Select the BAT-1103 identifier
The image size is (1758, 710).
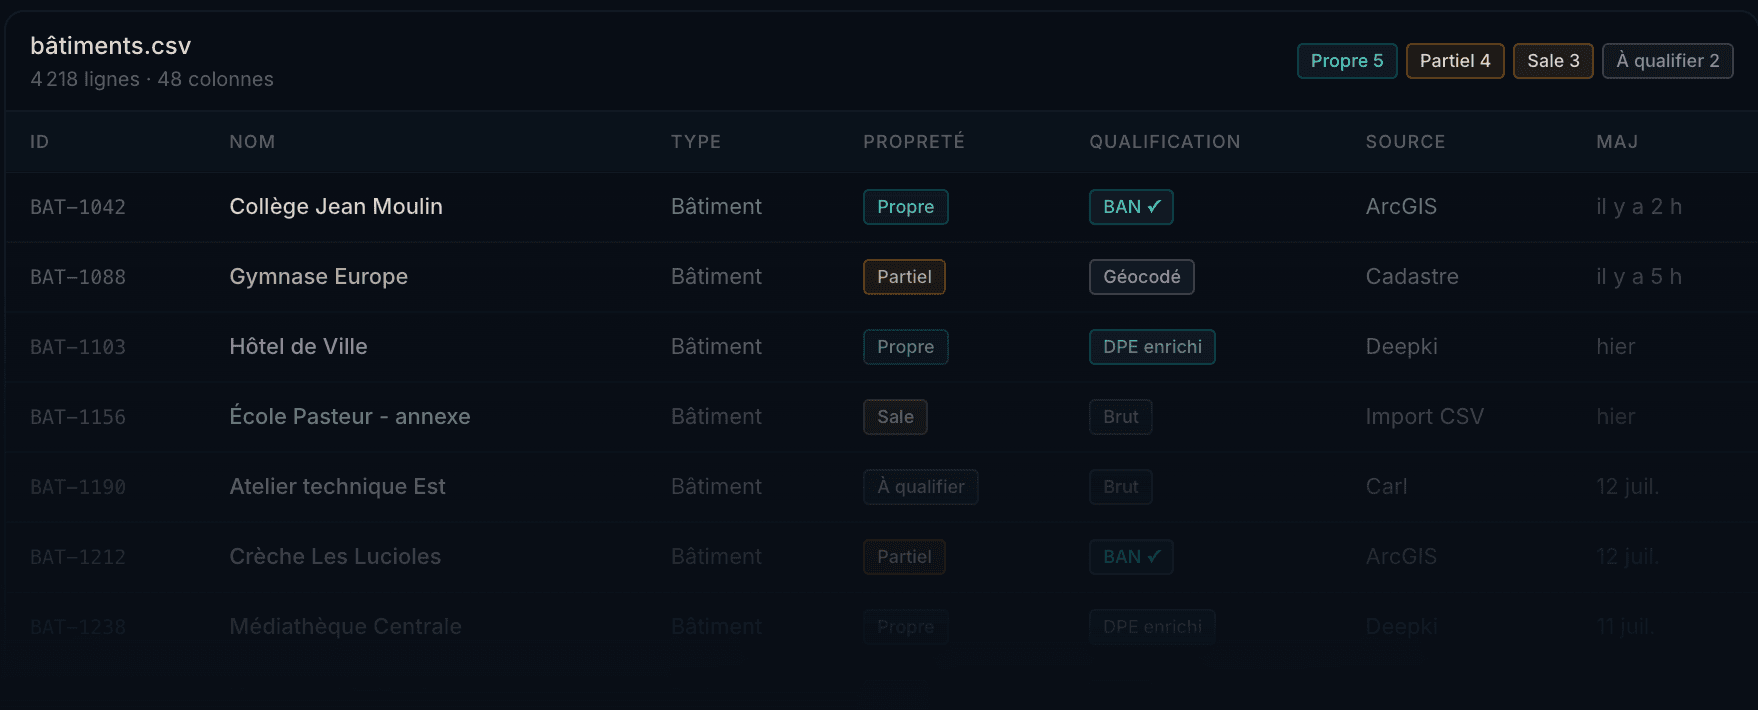tap(78, 347)
